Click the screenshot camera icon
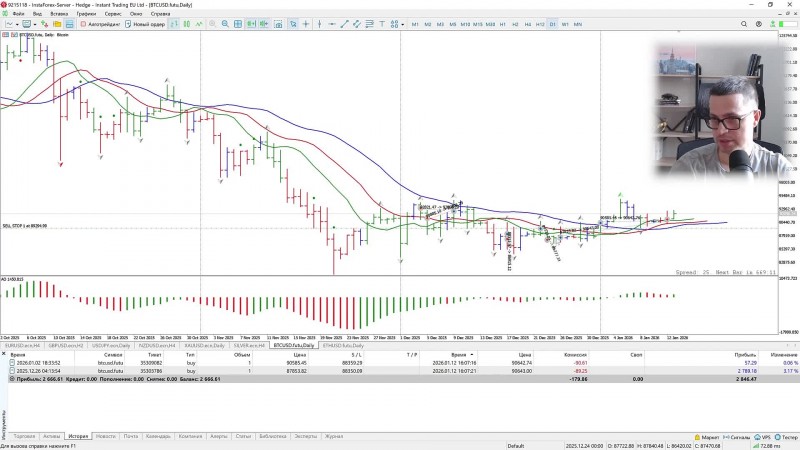Screen dimensions: 800x450 click(278, 24)
